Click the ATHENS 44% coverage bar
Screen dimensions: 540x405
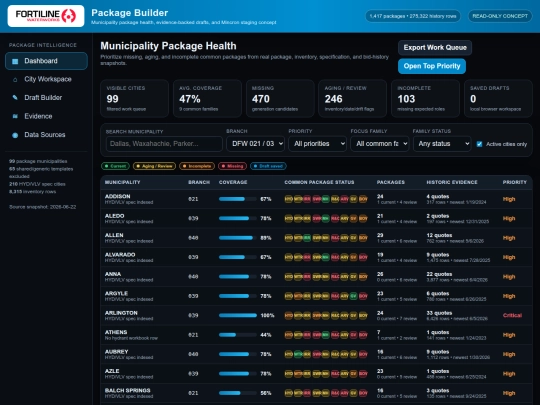[238, 335]
